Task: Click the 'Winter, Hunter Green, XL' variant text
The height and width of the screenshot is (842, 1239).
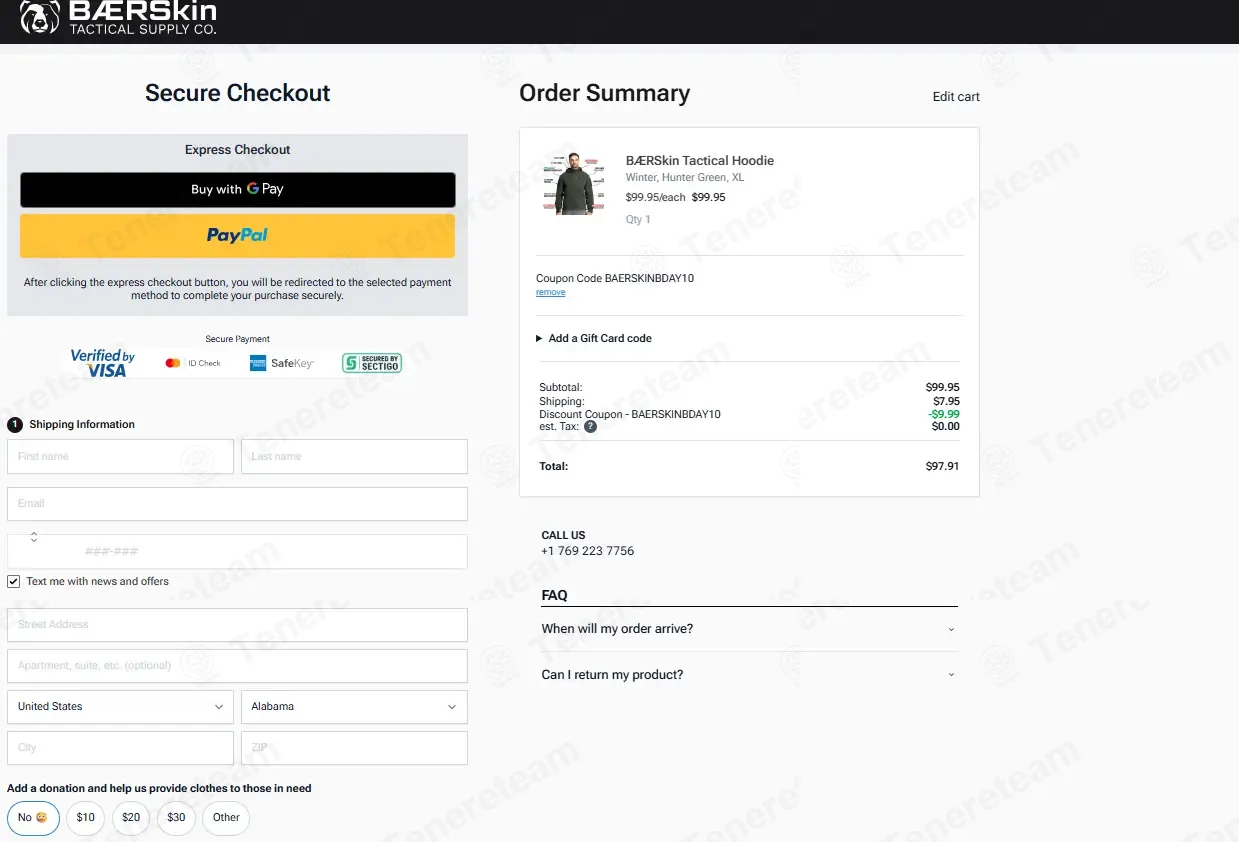Action: (x=685, y=178)
